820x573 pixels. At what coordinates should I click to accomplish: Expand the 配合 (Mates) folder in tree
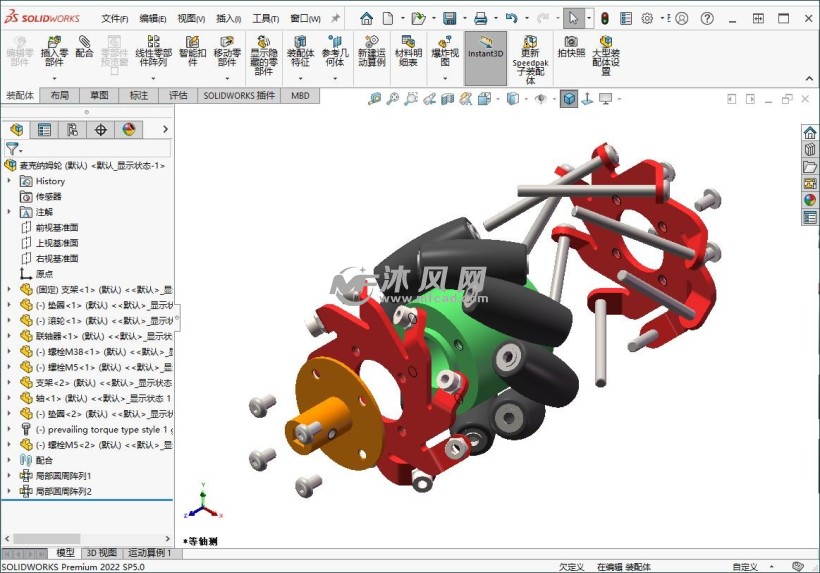pos(10,460)
